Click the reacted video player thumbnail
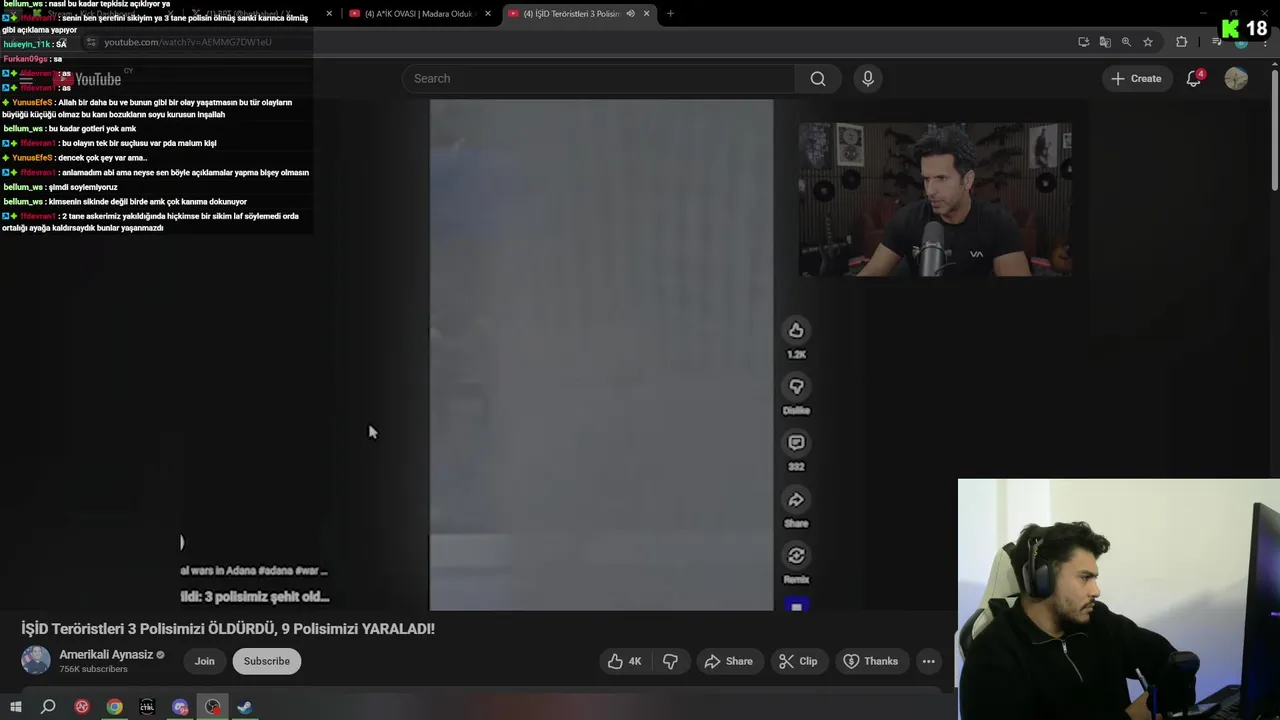 (934, 199)
